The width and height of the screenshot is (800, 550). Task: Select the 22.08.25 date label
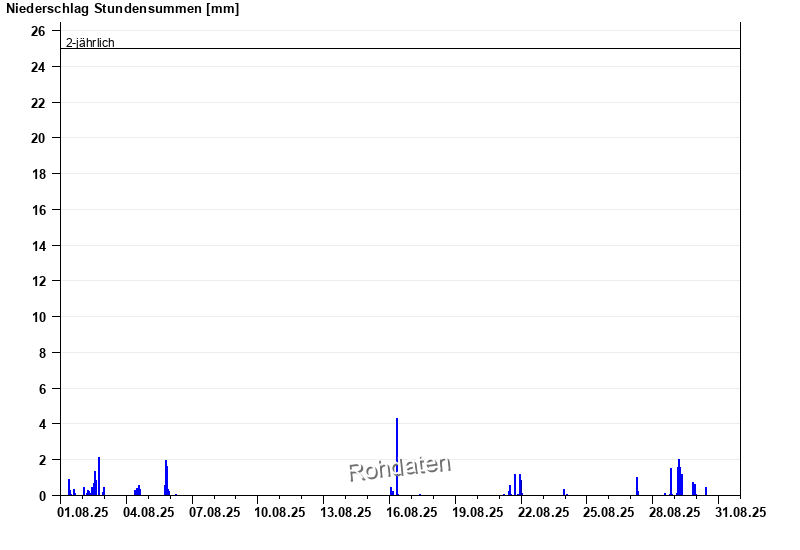pyautogui.click(x=543, y=512)
